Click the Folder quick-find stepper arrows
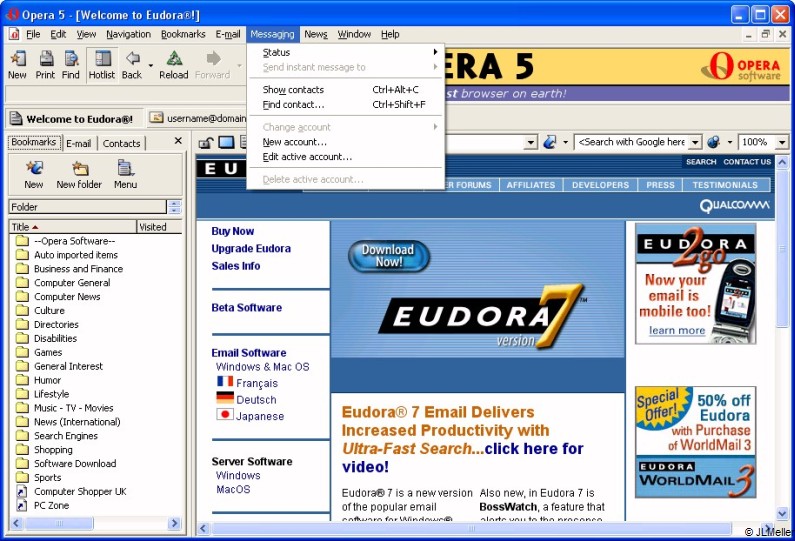Screen dimensions: 795x541 pos(174,206)
